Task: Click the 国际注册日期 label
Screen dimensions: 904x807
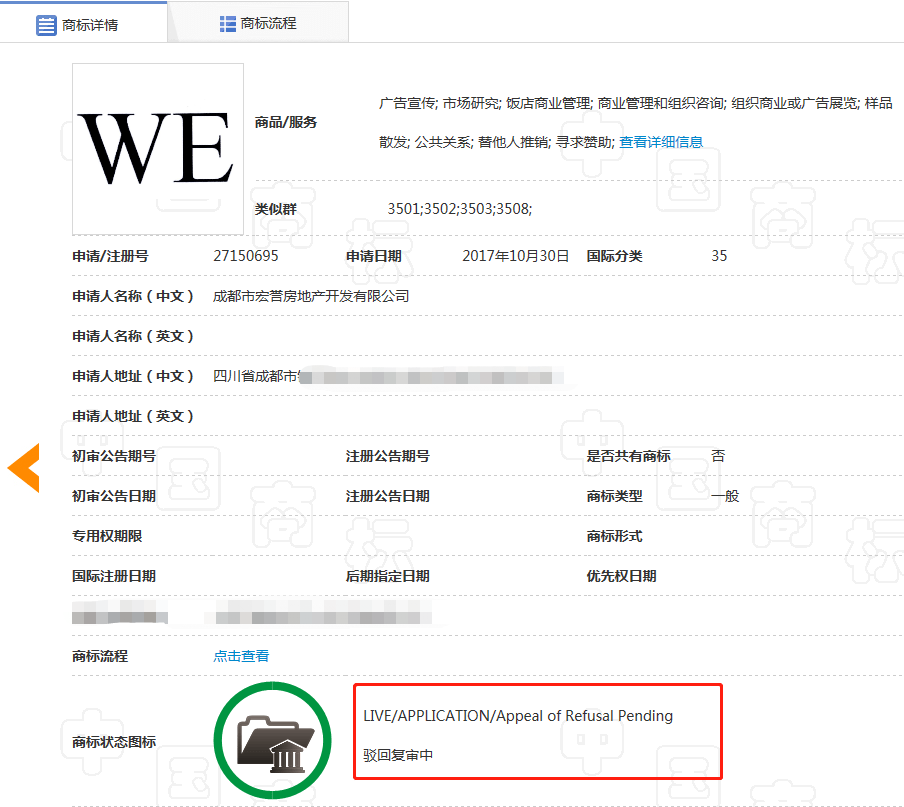Action: [x=114, y=576]
